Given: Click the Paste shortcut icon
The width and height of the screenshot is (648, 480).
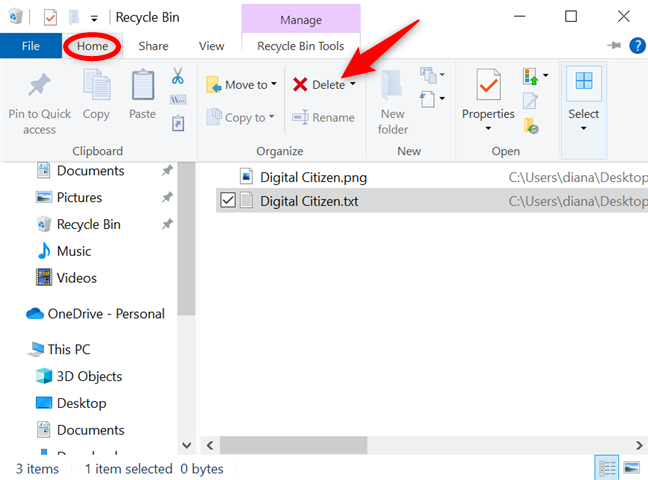Looking at the screenshot, I should pos(178,123).
